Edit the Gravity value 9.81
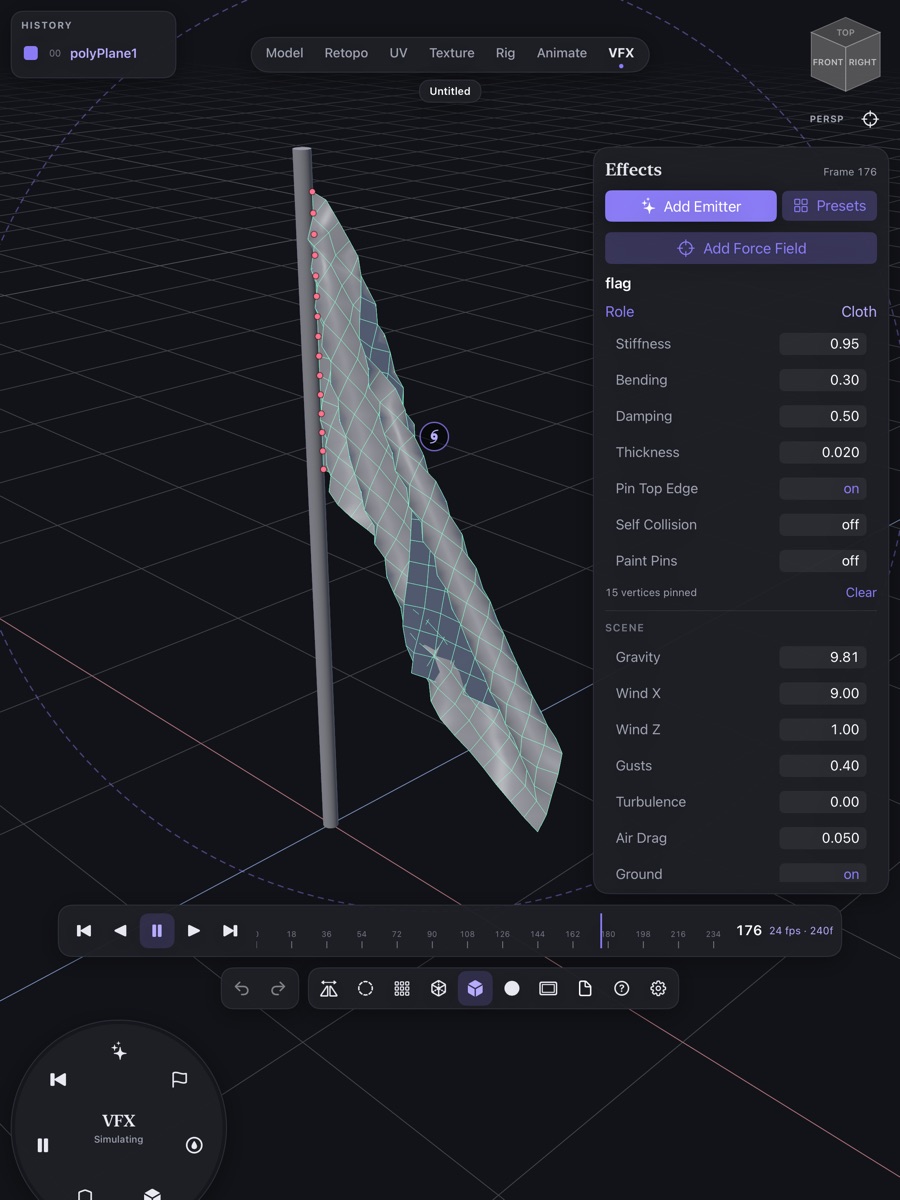900x1200 pixels. pos(823,657)
